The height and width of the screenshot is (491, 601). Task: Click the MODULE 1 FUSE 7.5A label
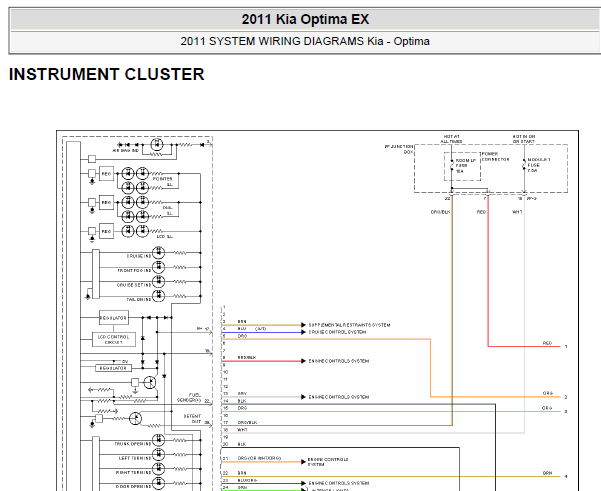[x=539, y=165]
